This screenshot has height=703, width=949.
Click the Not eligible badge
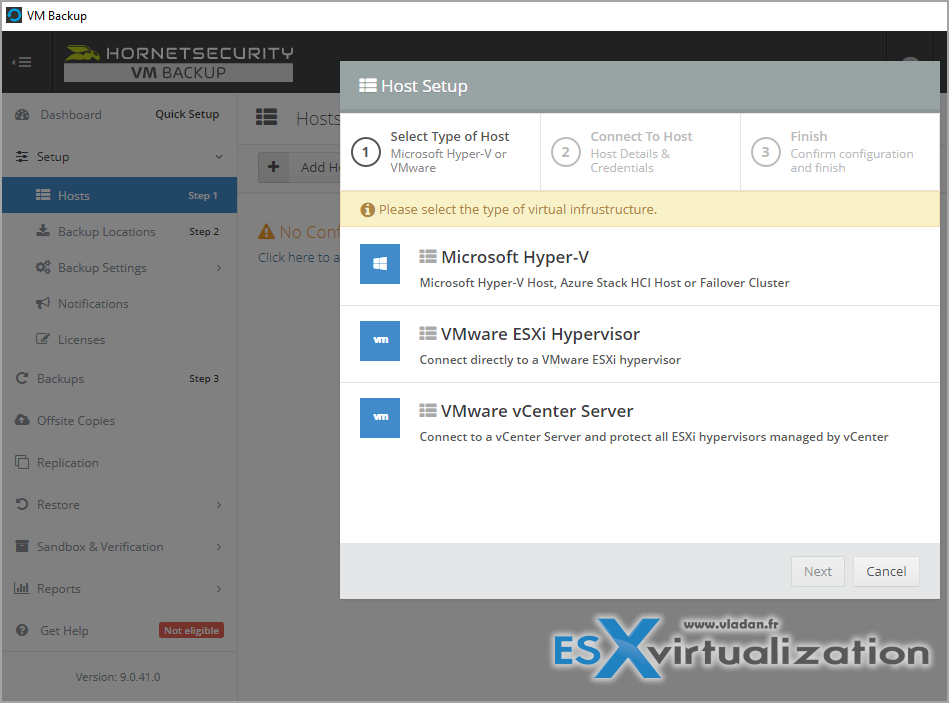[x=192, y=630]
